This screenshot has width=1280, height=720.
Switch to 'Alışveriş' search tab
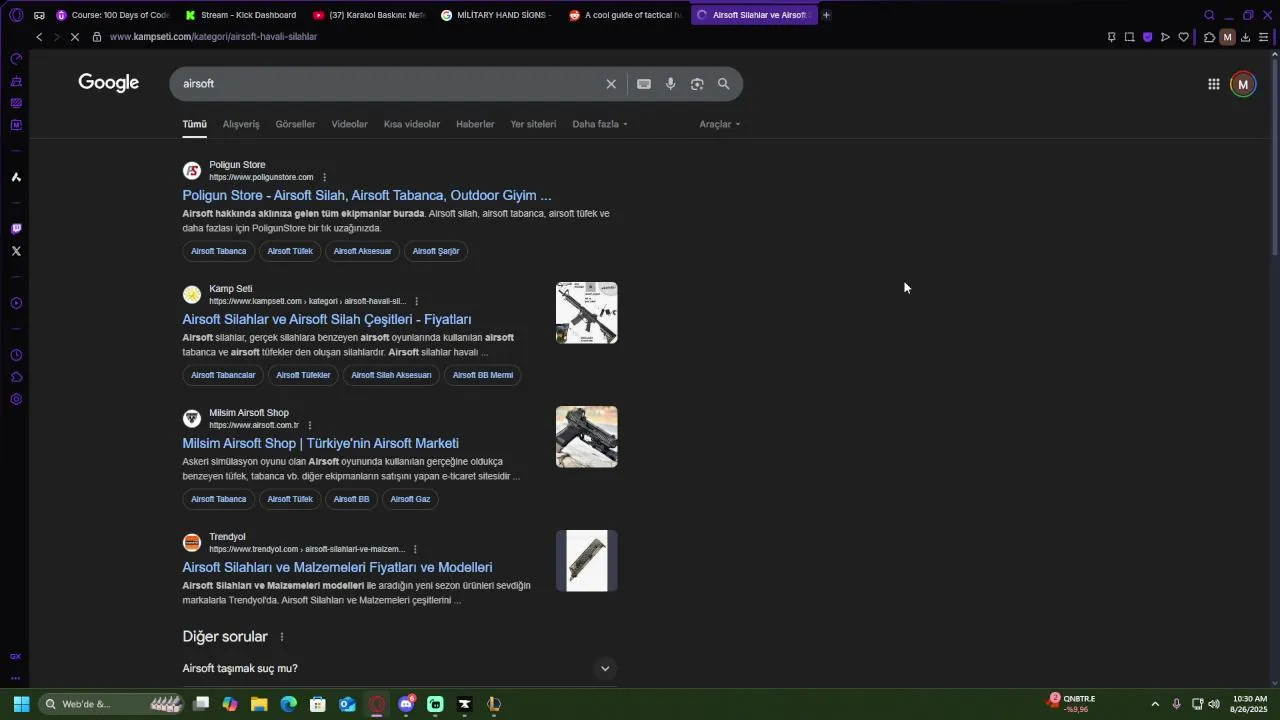(x=241, y=124)
